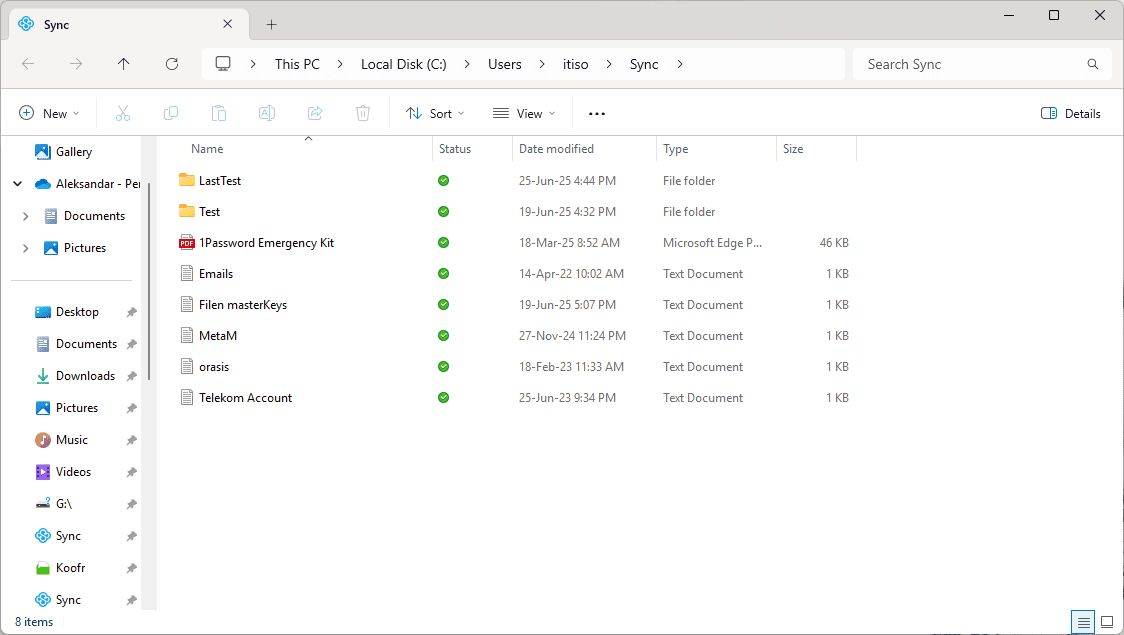Open Koofr in navigation pane
This screenshot has width=1124, height=635.
tap(70, 568)
